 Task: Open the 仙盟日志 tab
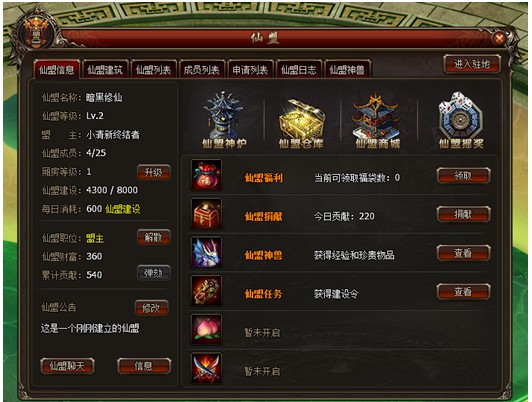pos(299,70)
